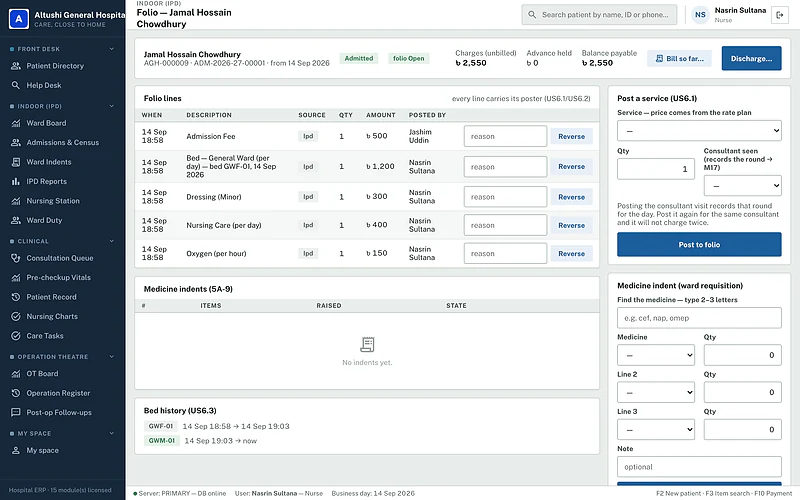Reverse the Nursing Care line
Viewport: 800px width, 500px height.
tap(571, 225)
